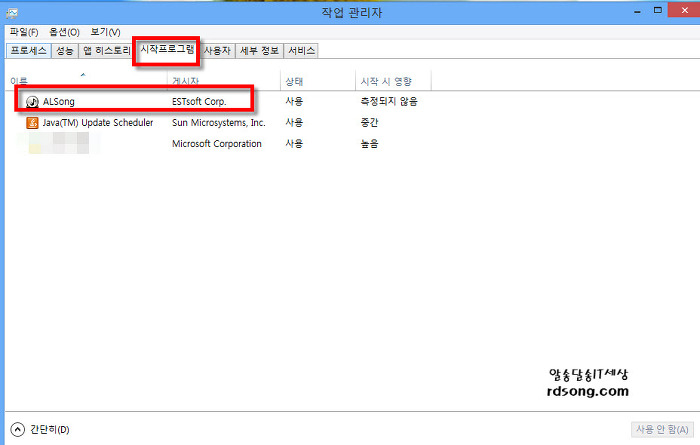The width and height of the screenshot is (700, 445).
Task: Click the Java Update Scheduler icon
Action: click(x=32, y=123)
